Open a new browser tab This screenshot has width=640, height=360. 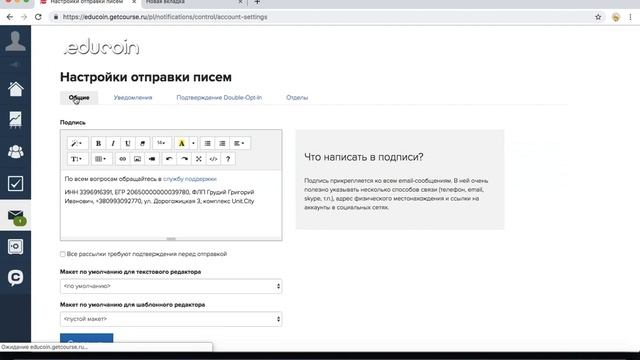[x=257, y=2]
